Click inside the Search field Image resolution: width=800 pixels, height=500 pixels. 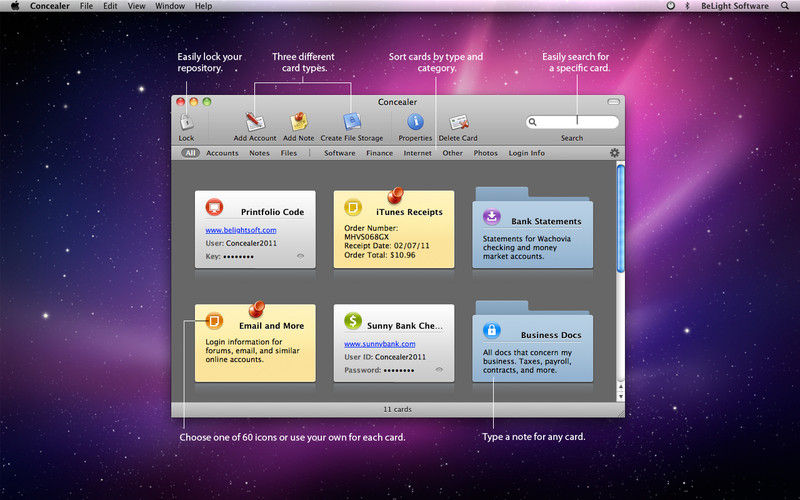[x=572, y=122]
